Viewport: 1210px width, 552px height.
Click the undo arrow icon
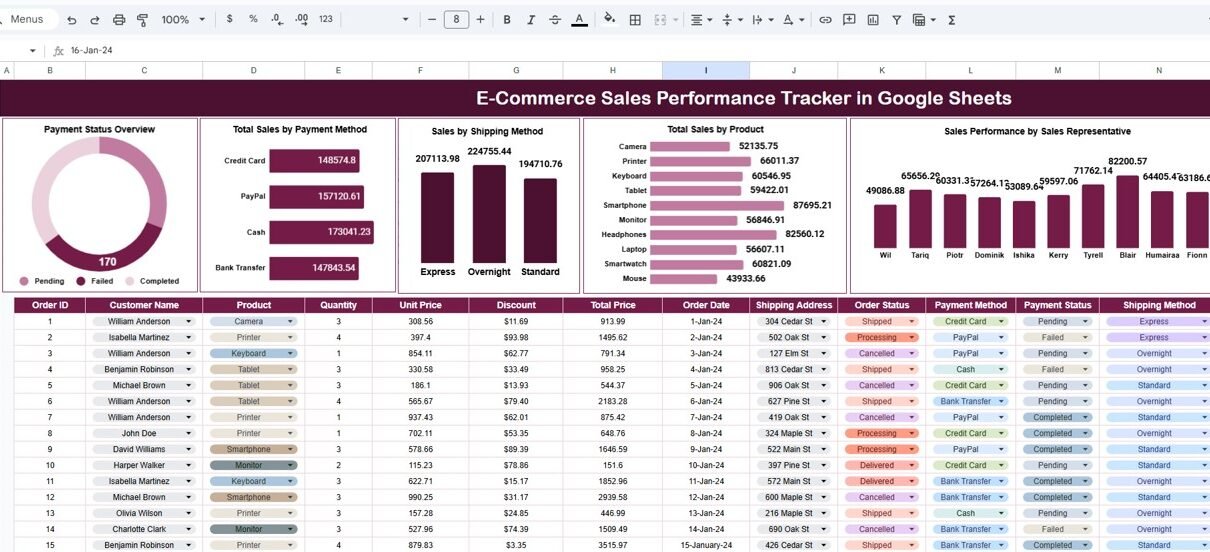(71, 20)
